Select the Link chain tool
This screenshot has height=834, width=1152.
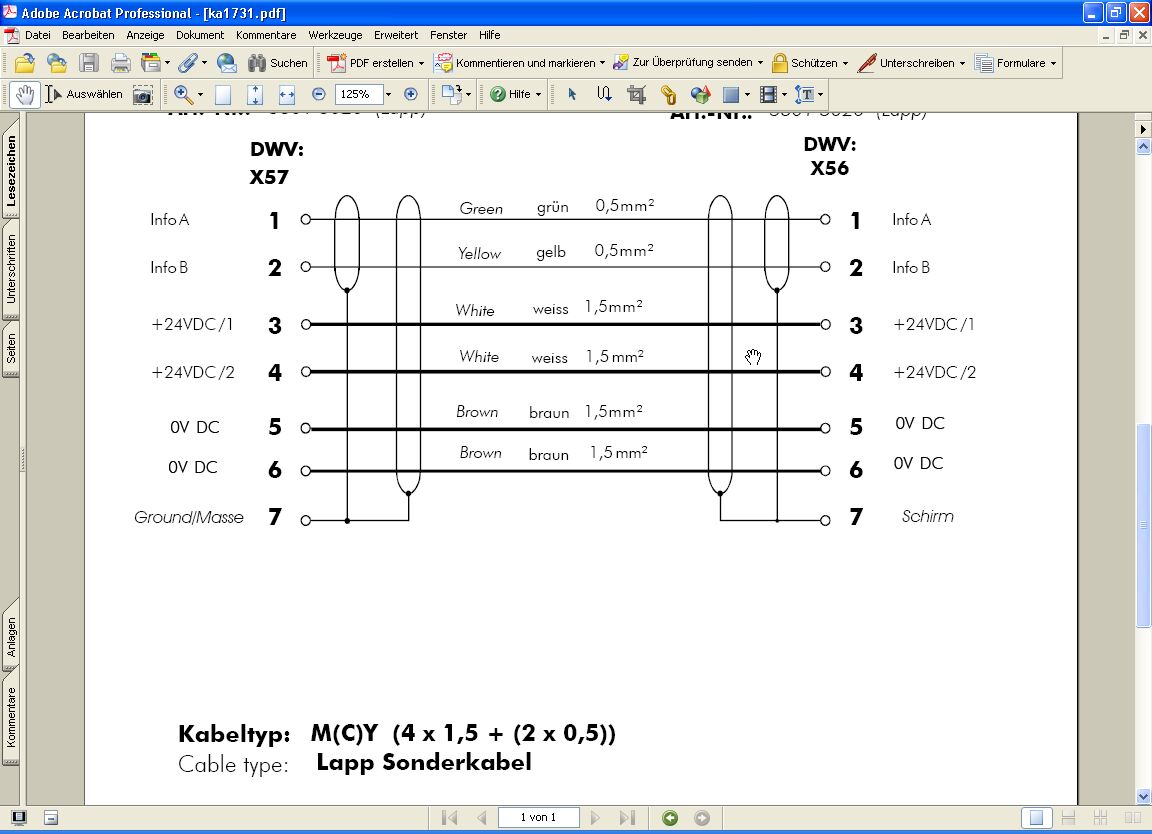669,95
